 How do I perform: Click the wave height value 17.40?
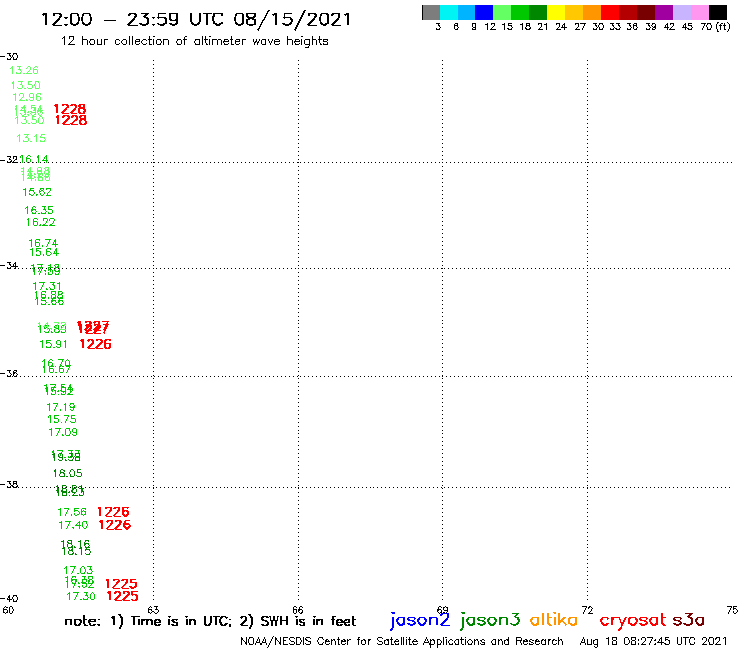[x=73, y=525]
